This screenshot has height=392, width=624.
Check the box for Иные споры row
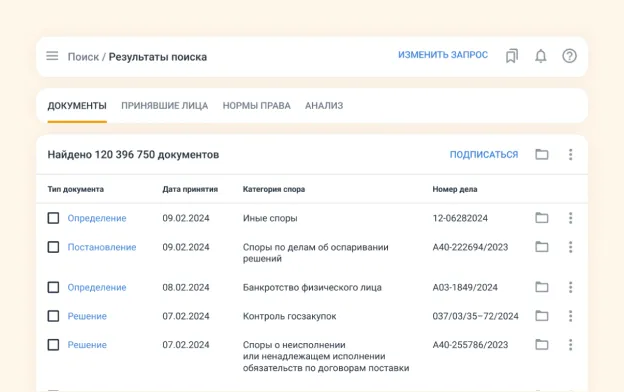[53, 218]
